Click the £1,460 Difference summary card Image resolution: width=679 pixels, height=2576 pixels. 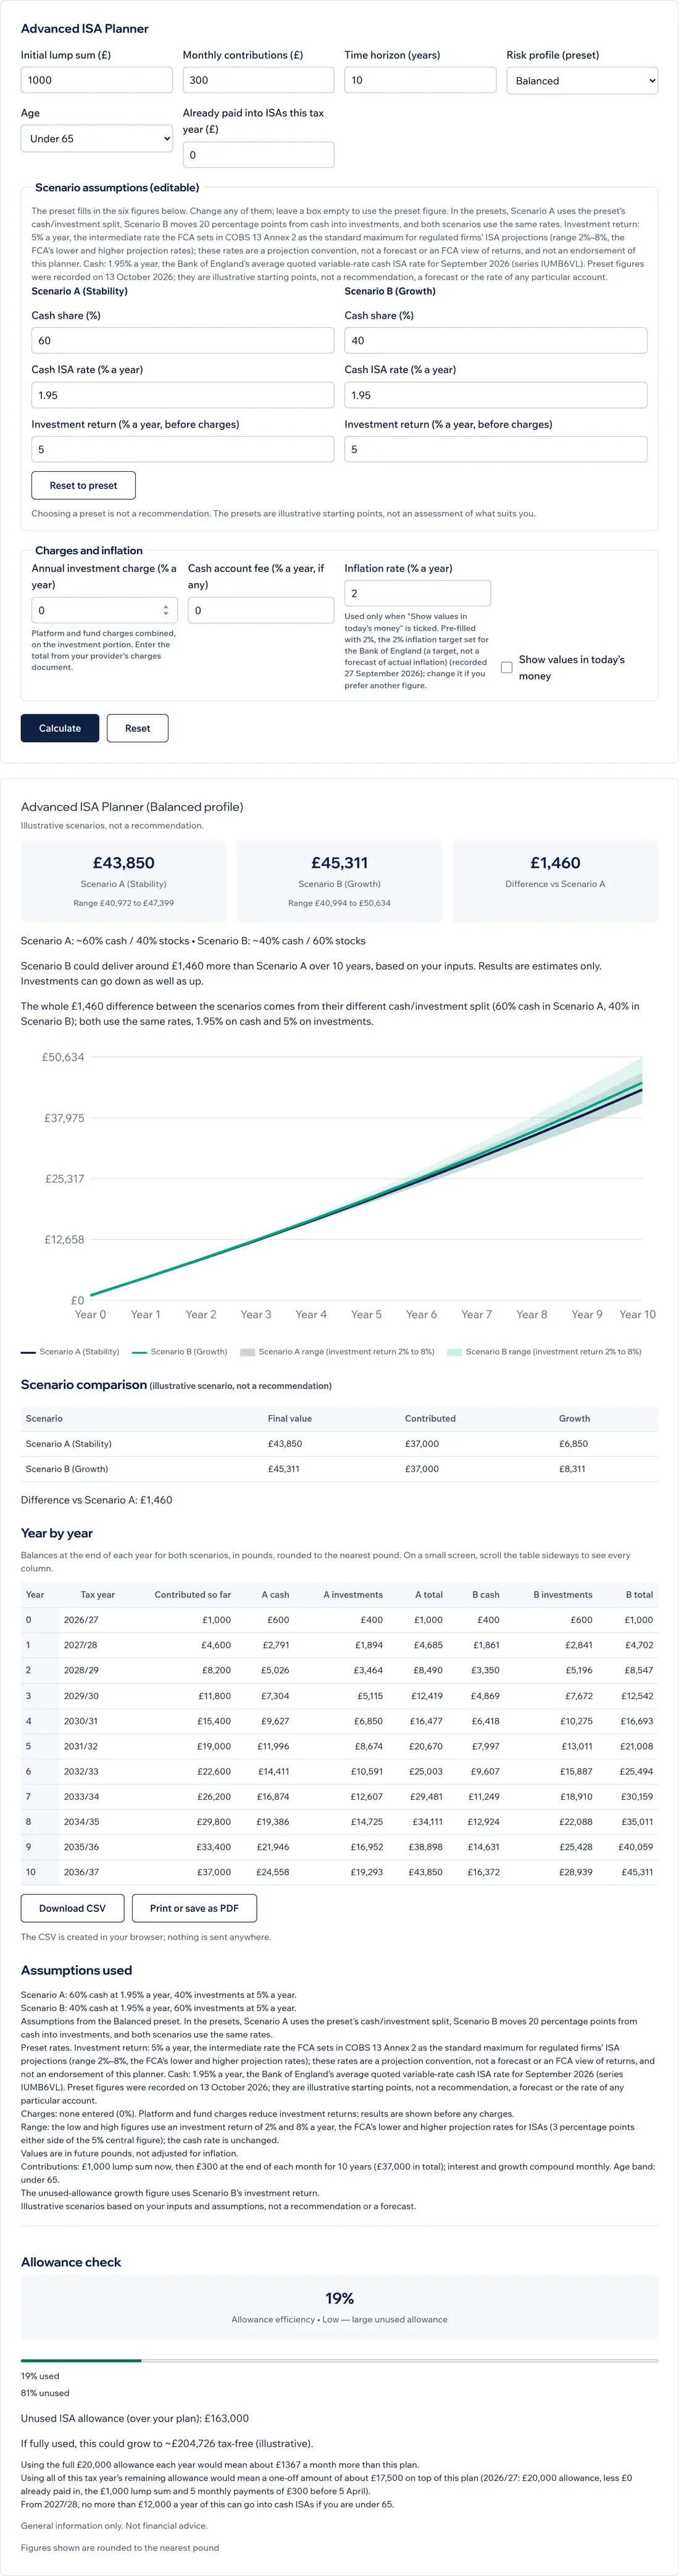click(555, 881)
